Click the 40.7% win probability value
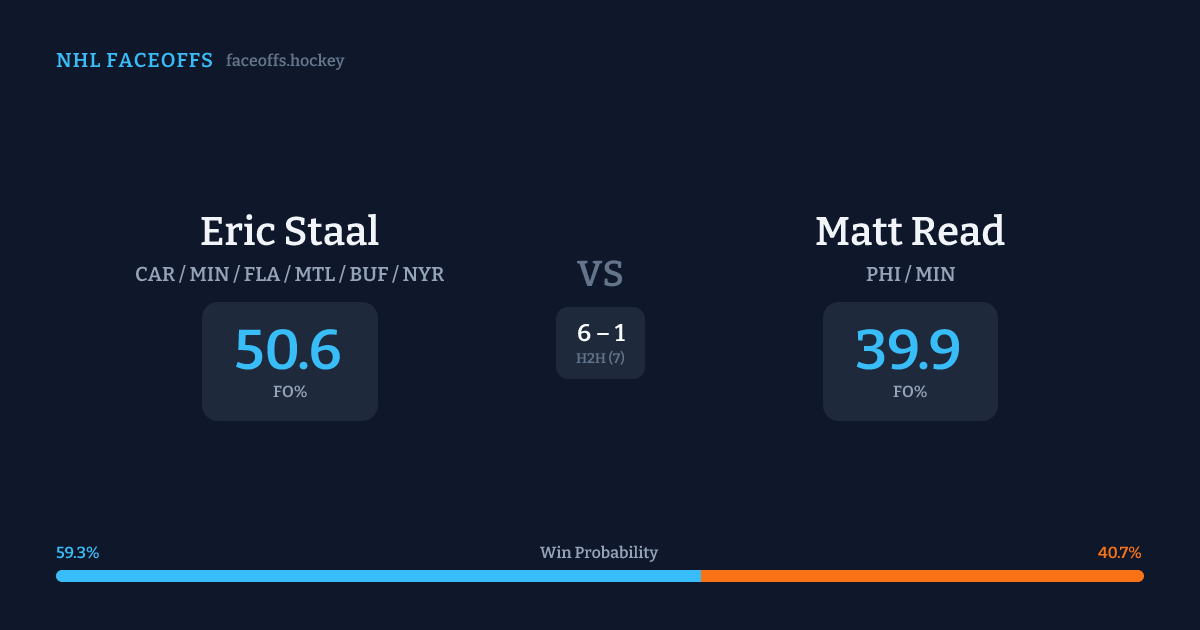The width and height of the screenshot is (1200, 630). click(x=1119, y=553)
